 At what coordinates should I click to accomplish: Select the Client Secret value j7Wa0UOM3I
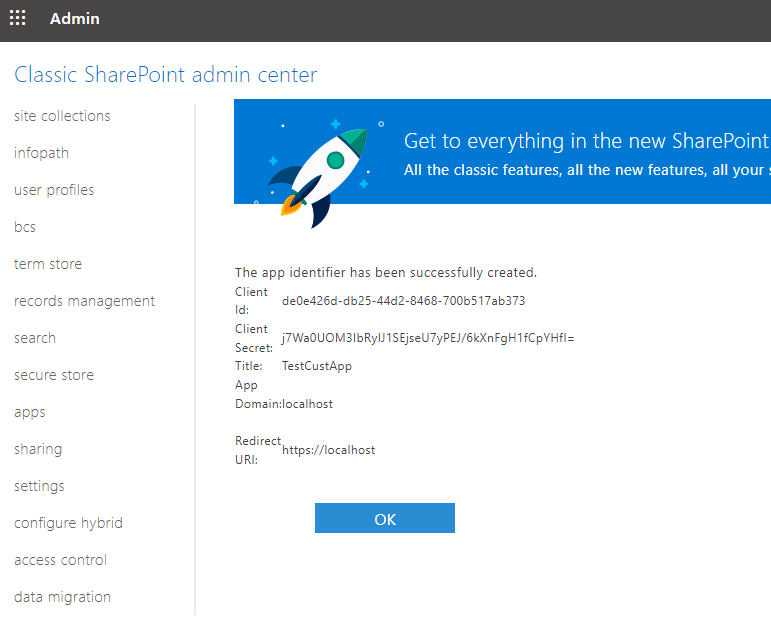(428, 338)
